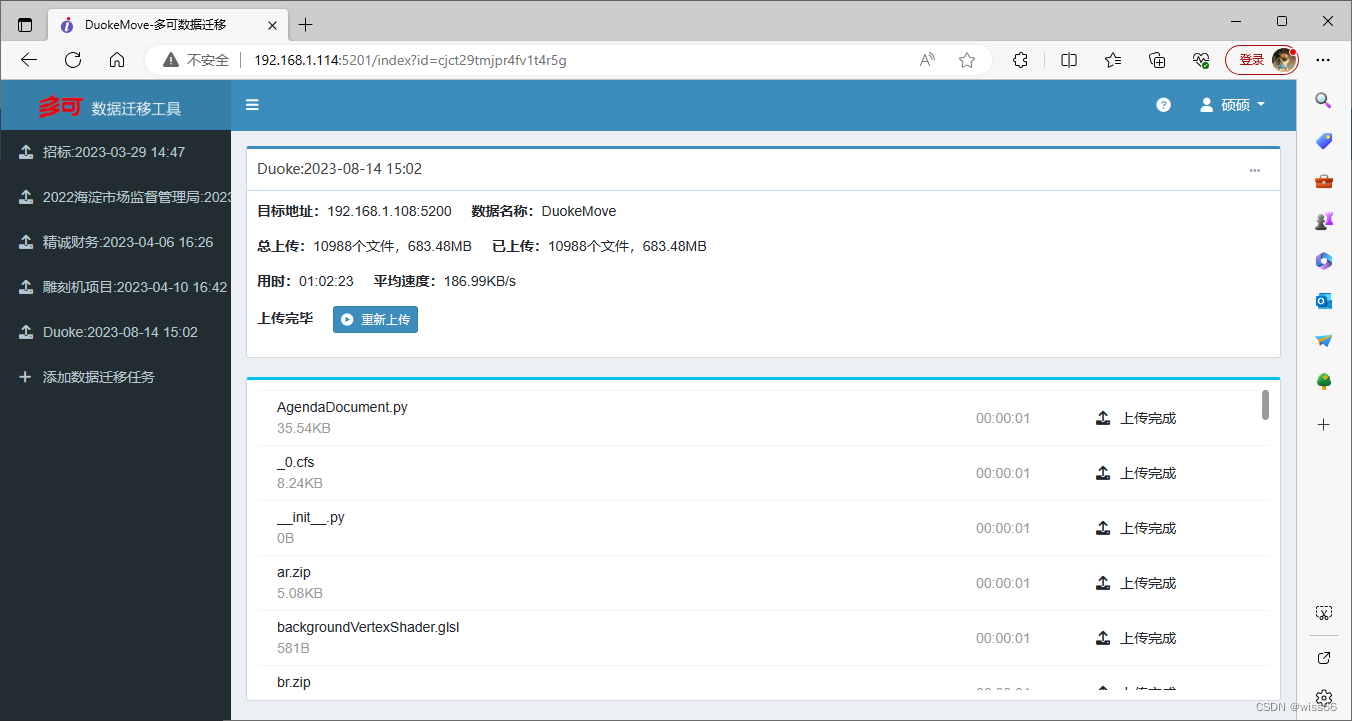This screenshot has width=1352, height=721.
Task: Open Edge sidebar shopping tag icon
Action: pos(1323,141)
